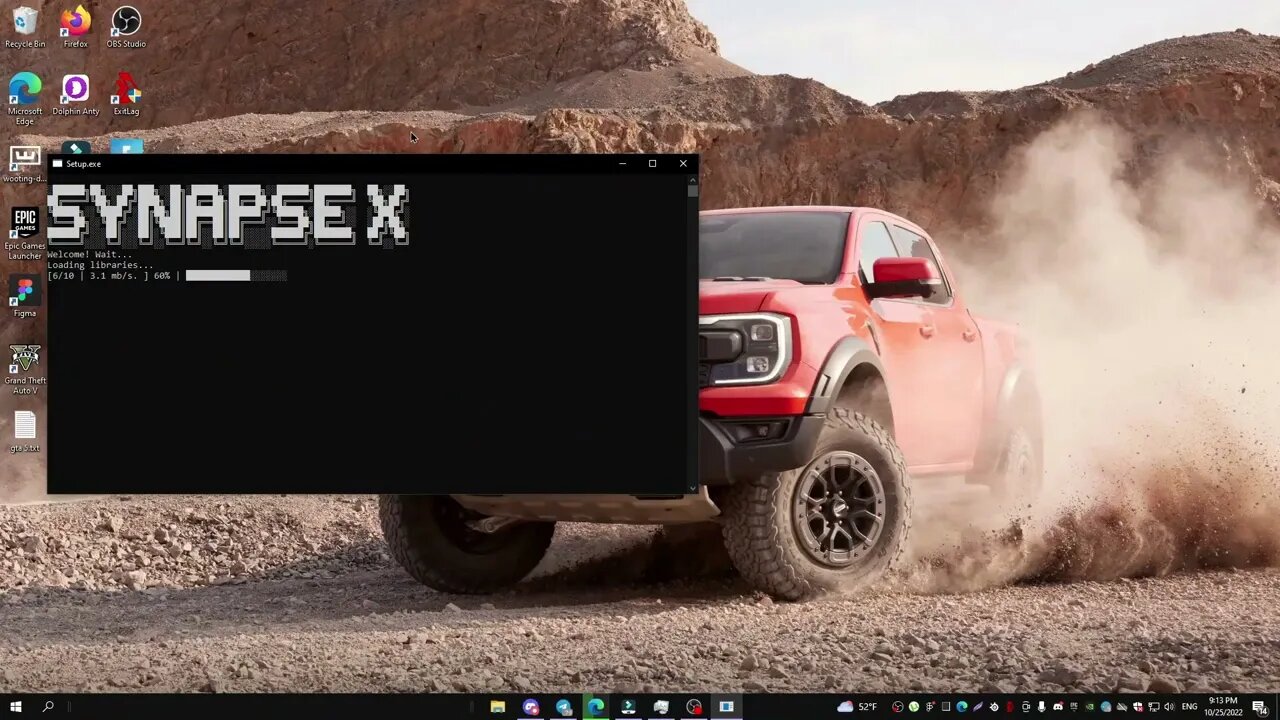Image resolution: width=1280 pixels, height=720 pixels.
Task: Click the "Welcome! Wait..." line
Action: [90, 255]
